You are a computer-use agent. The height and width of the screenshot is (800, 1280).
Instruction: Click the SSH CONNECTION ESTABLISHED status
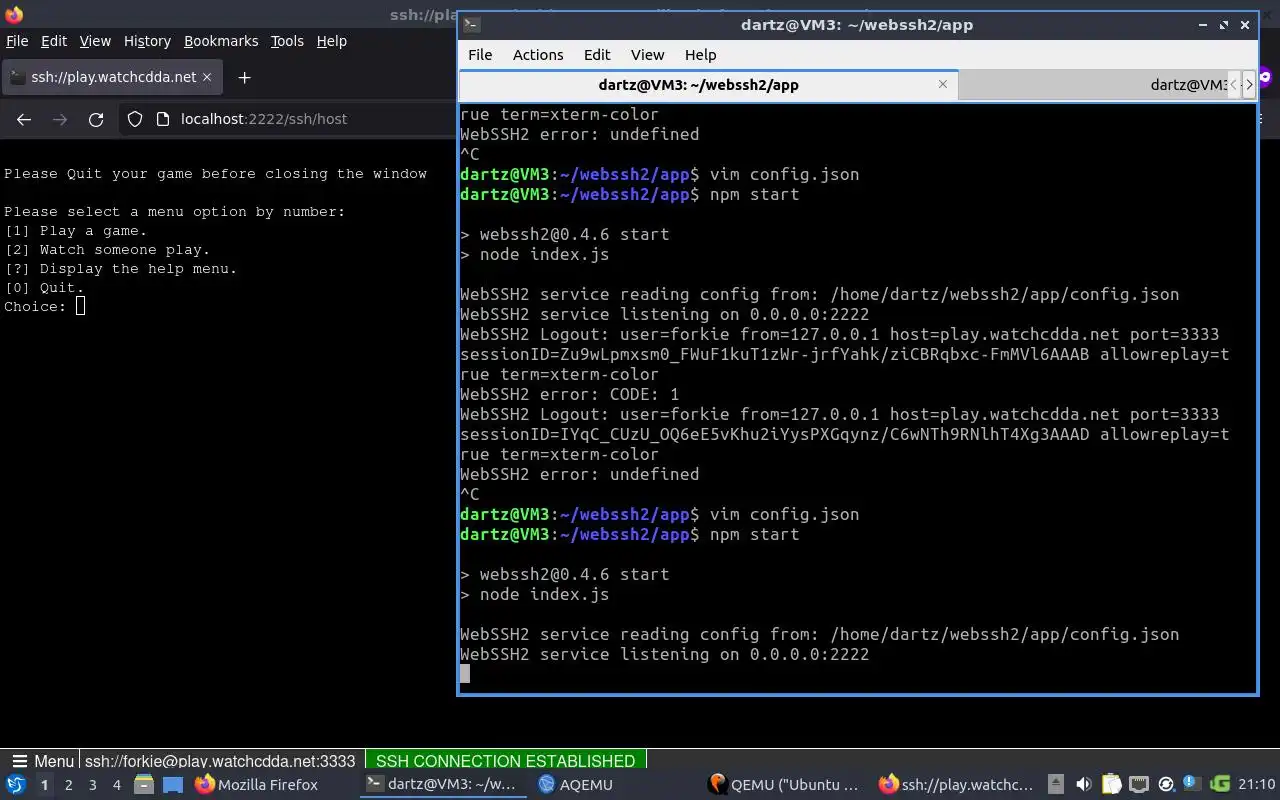505,761
